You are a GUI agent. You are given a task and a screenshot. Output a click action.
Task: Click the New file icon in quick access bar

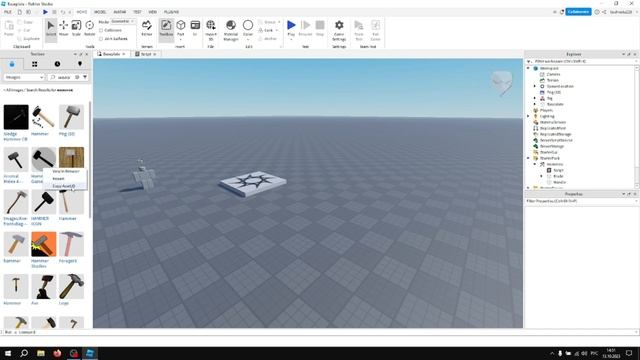20,12
